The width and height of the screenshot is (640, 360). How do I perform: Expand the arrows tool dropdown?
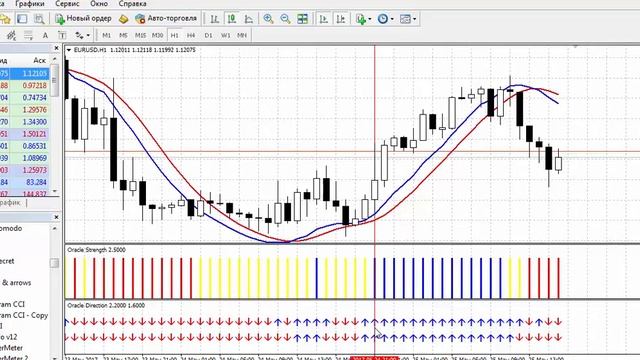(x=88, y=36)
